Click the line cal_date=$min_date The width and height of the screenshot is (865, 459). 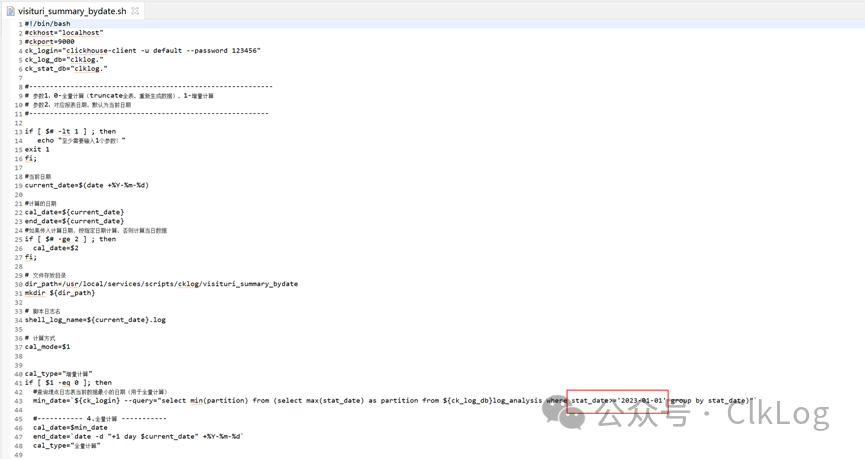[x=70, y=428]
